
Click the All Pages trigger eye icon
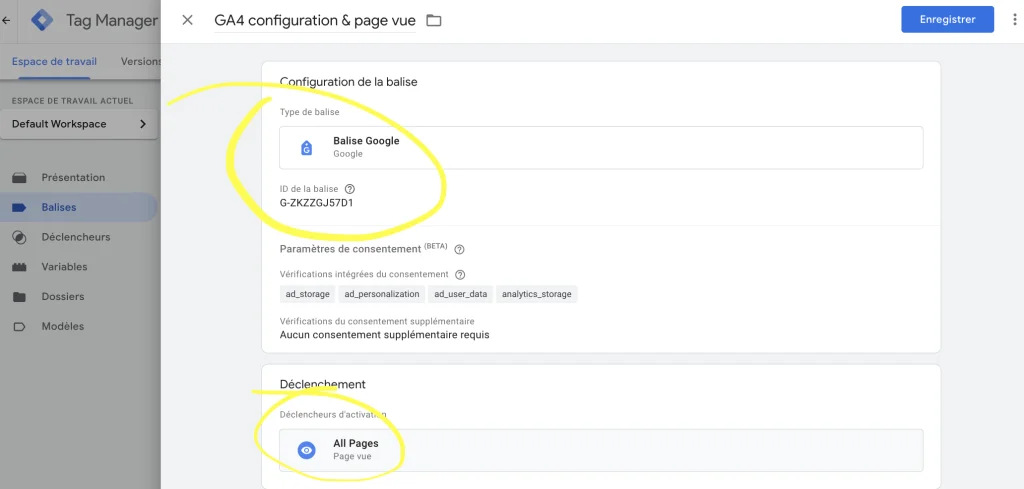pos(307,450)
